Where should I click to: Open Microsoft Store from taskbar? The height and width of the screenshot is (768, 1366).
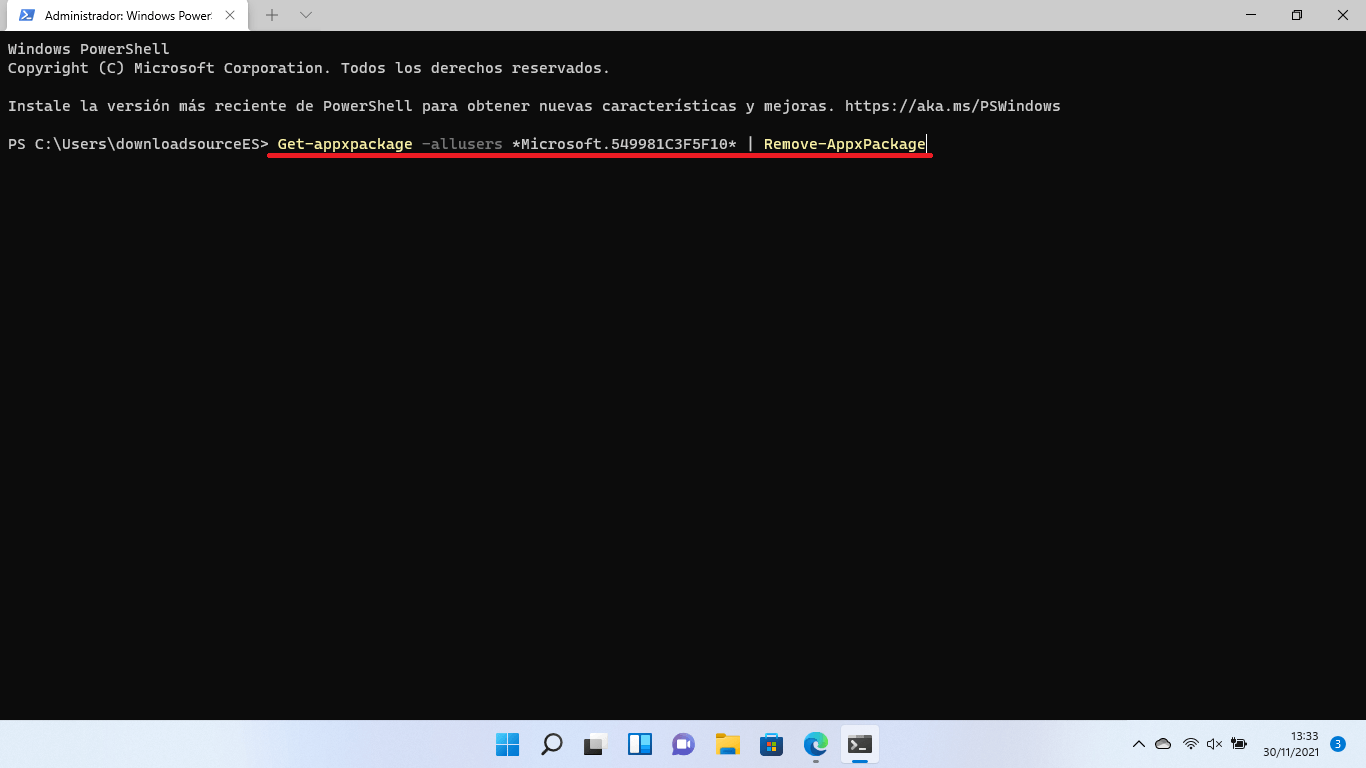(x=772, y=744)
